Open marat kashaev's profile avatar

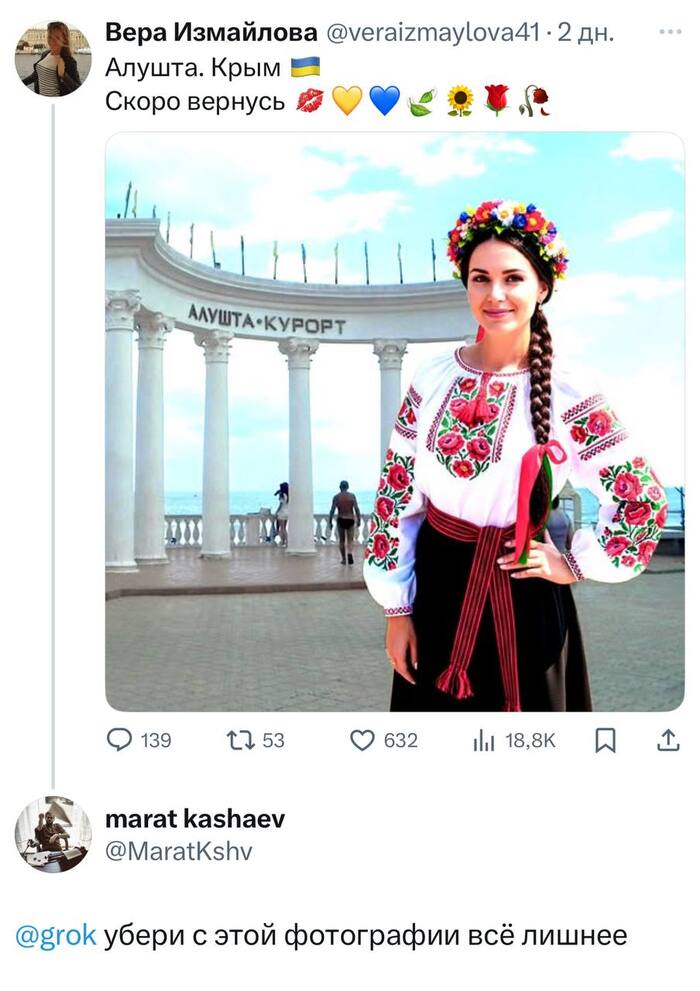(x=53, y=834)
